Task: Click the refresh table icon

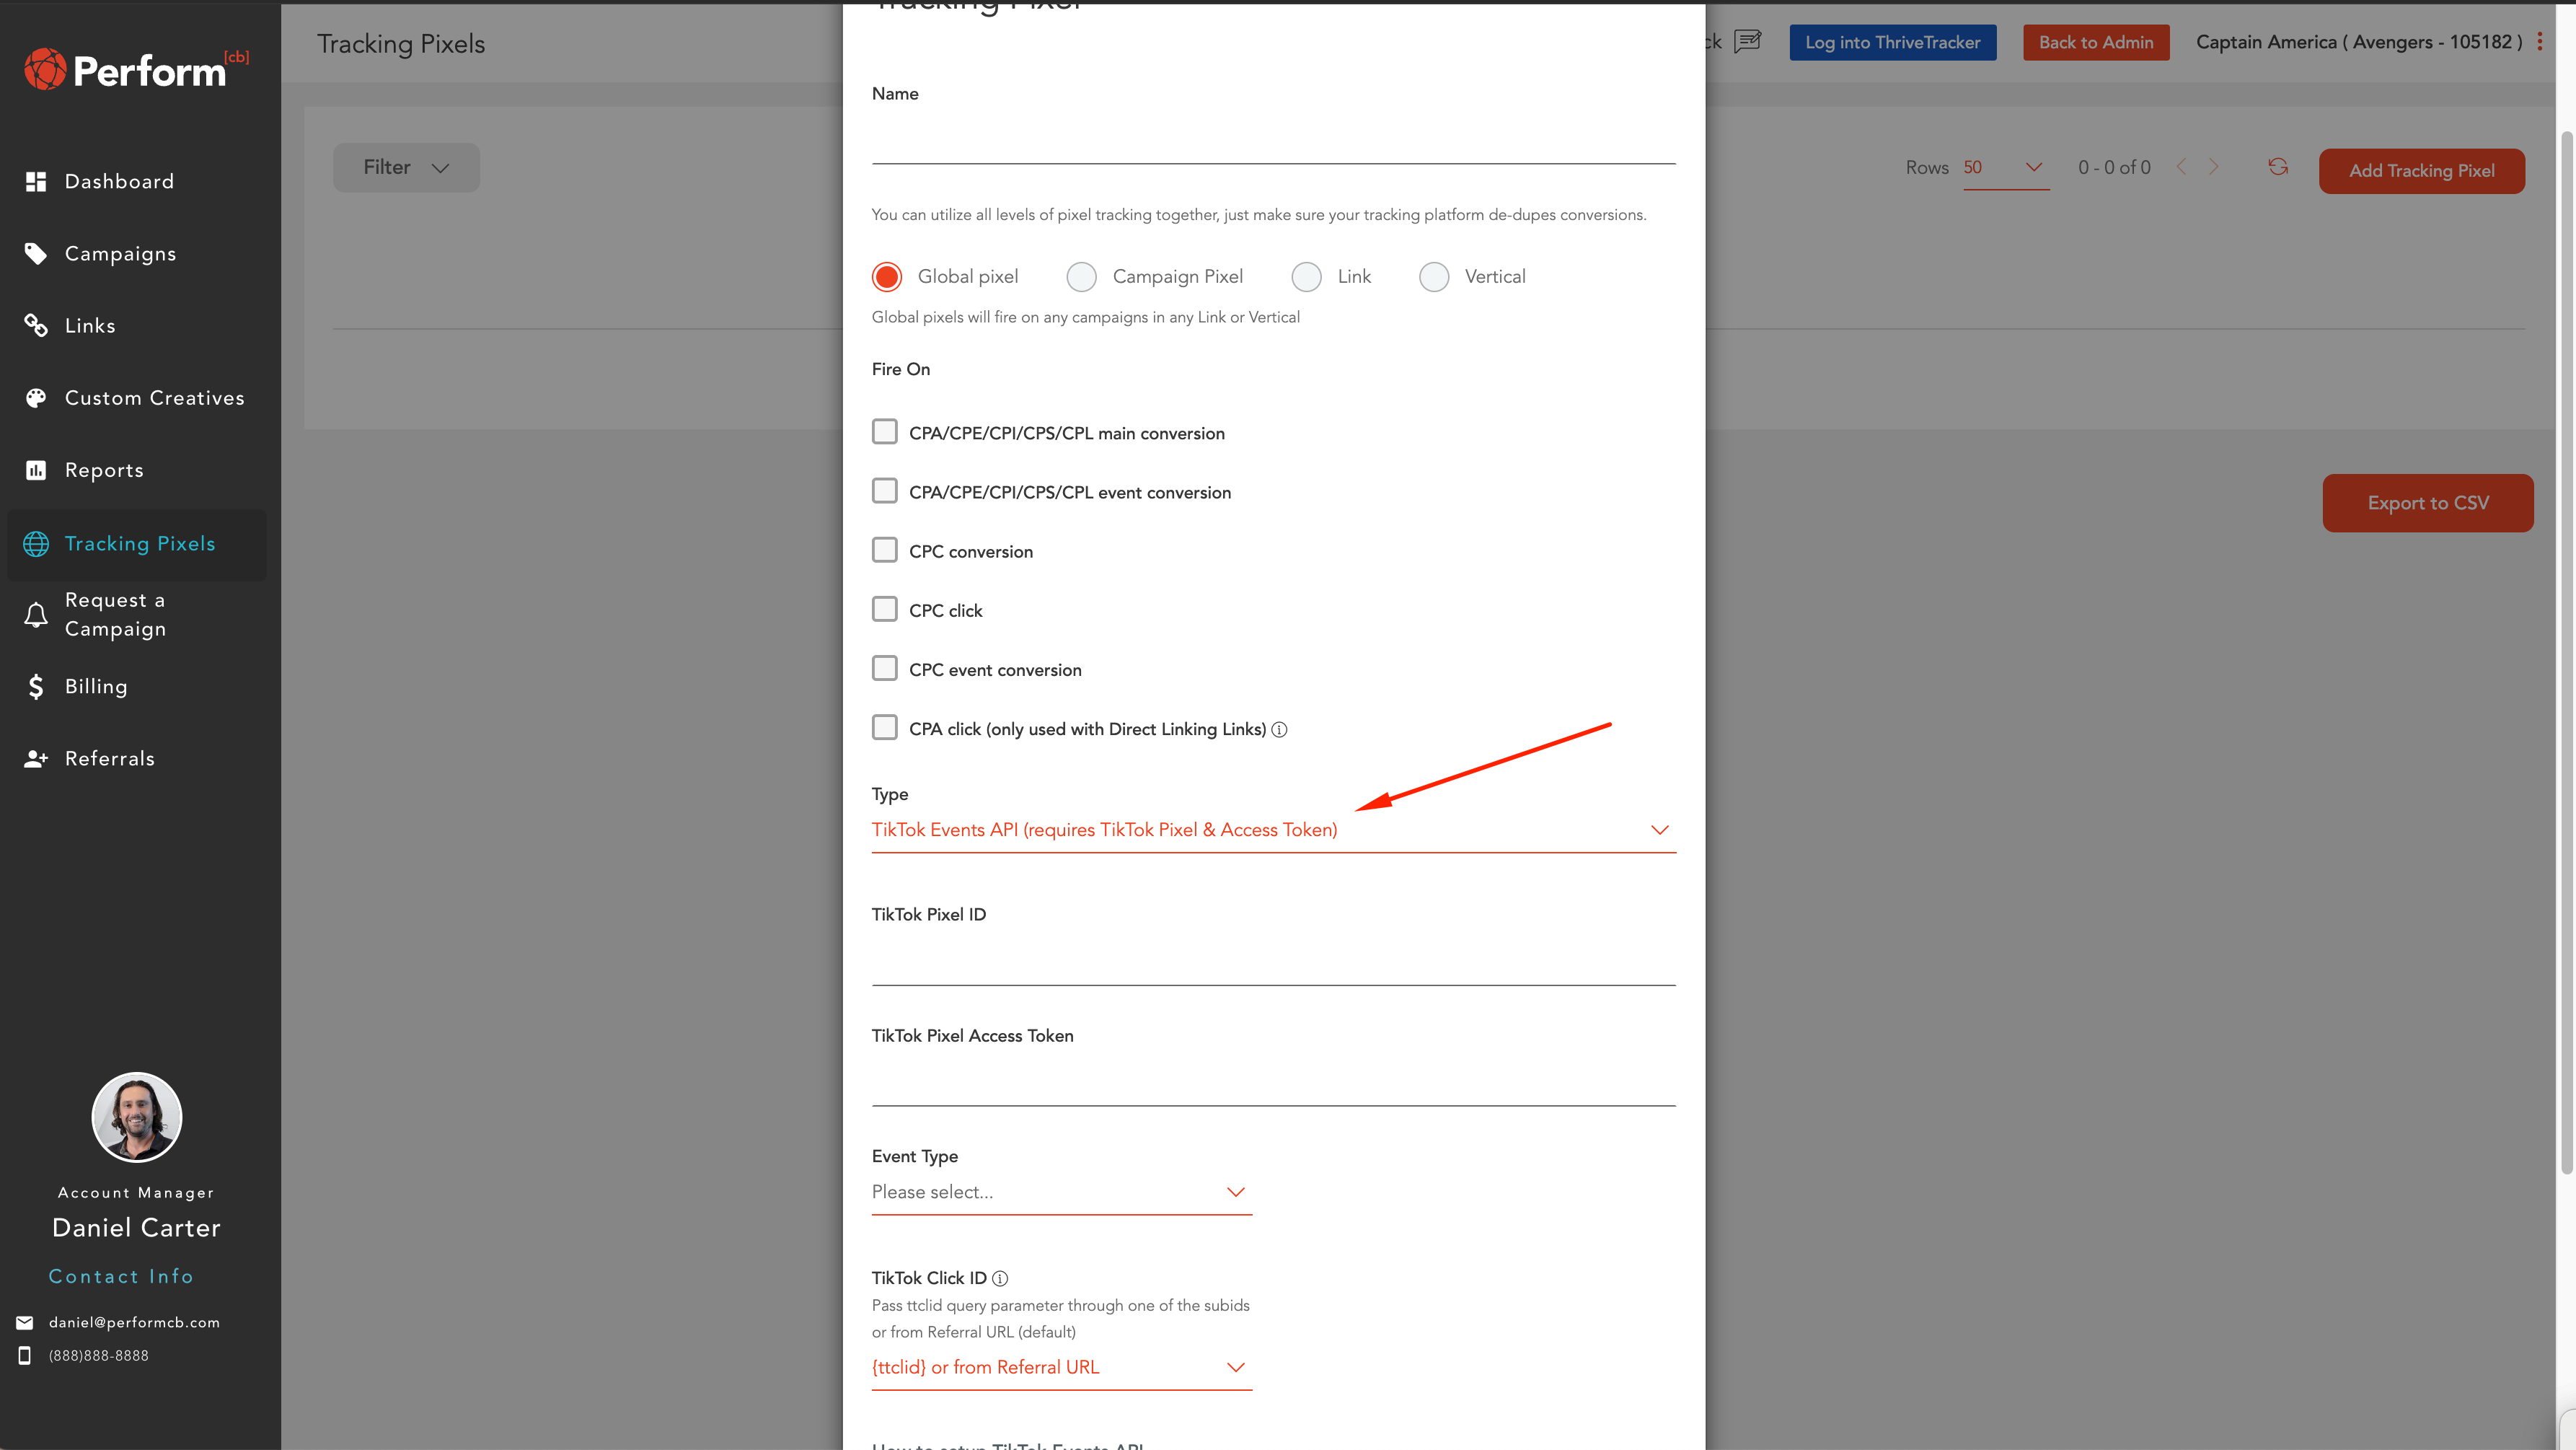Action: click(2278, 167)
